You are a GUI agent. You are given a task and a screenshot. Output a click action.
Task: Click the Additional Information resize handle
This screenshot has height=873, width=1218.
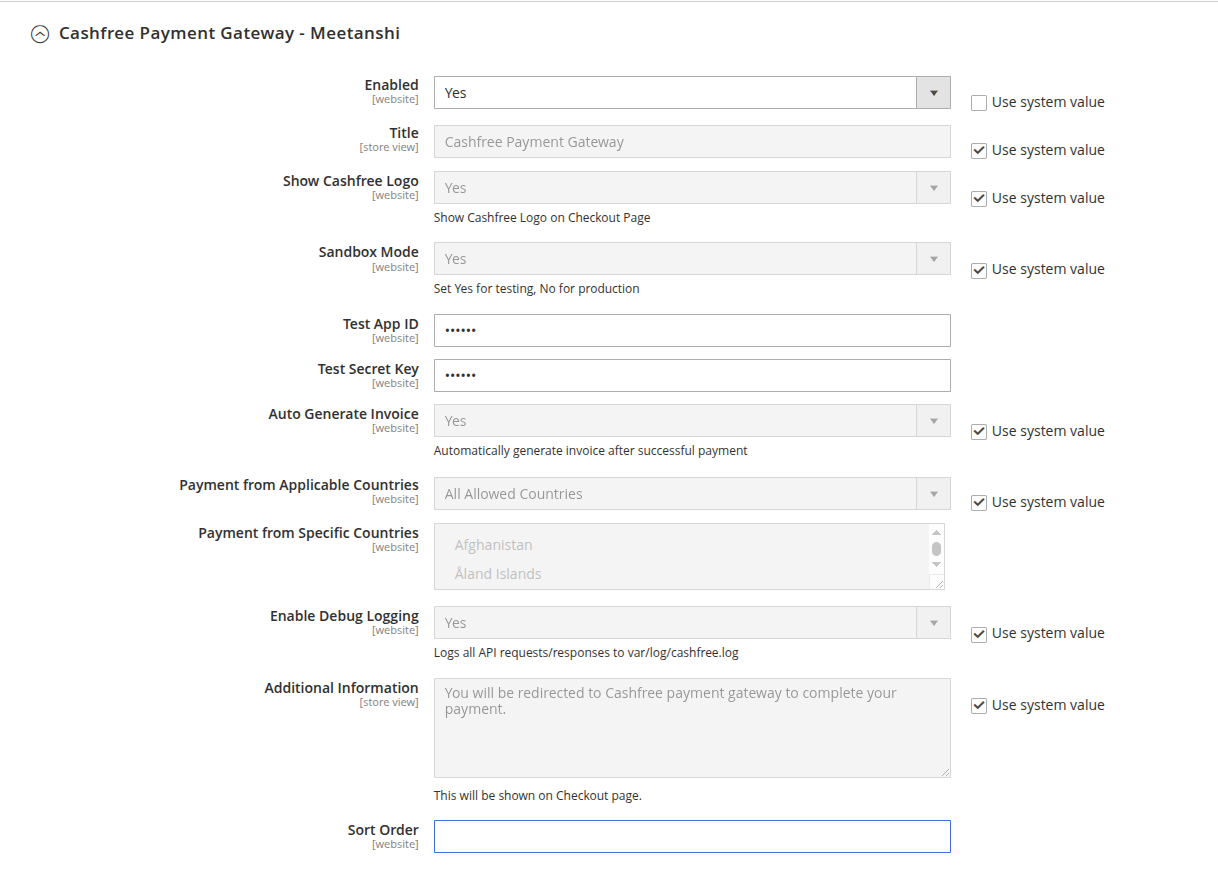tap(944, 771)
